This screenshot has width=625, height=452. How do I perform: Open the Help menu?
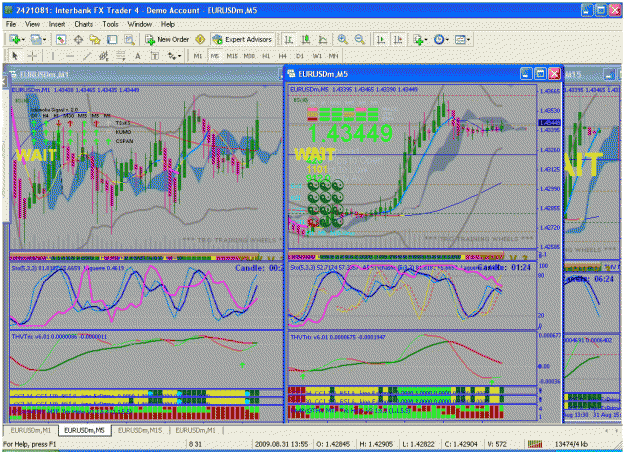point(168,24)
